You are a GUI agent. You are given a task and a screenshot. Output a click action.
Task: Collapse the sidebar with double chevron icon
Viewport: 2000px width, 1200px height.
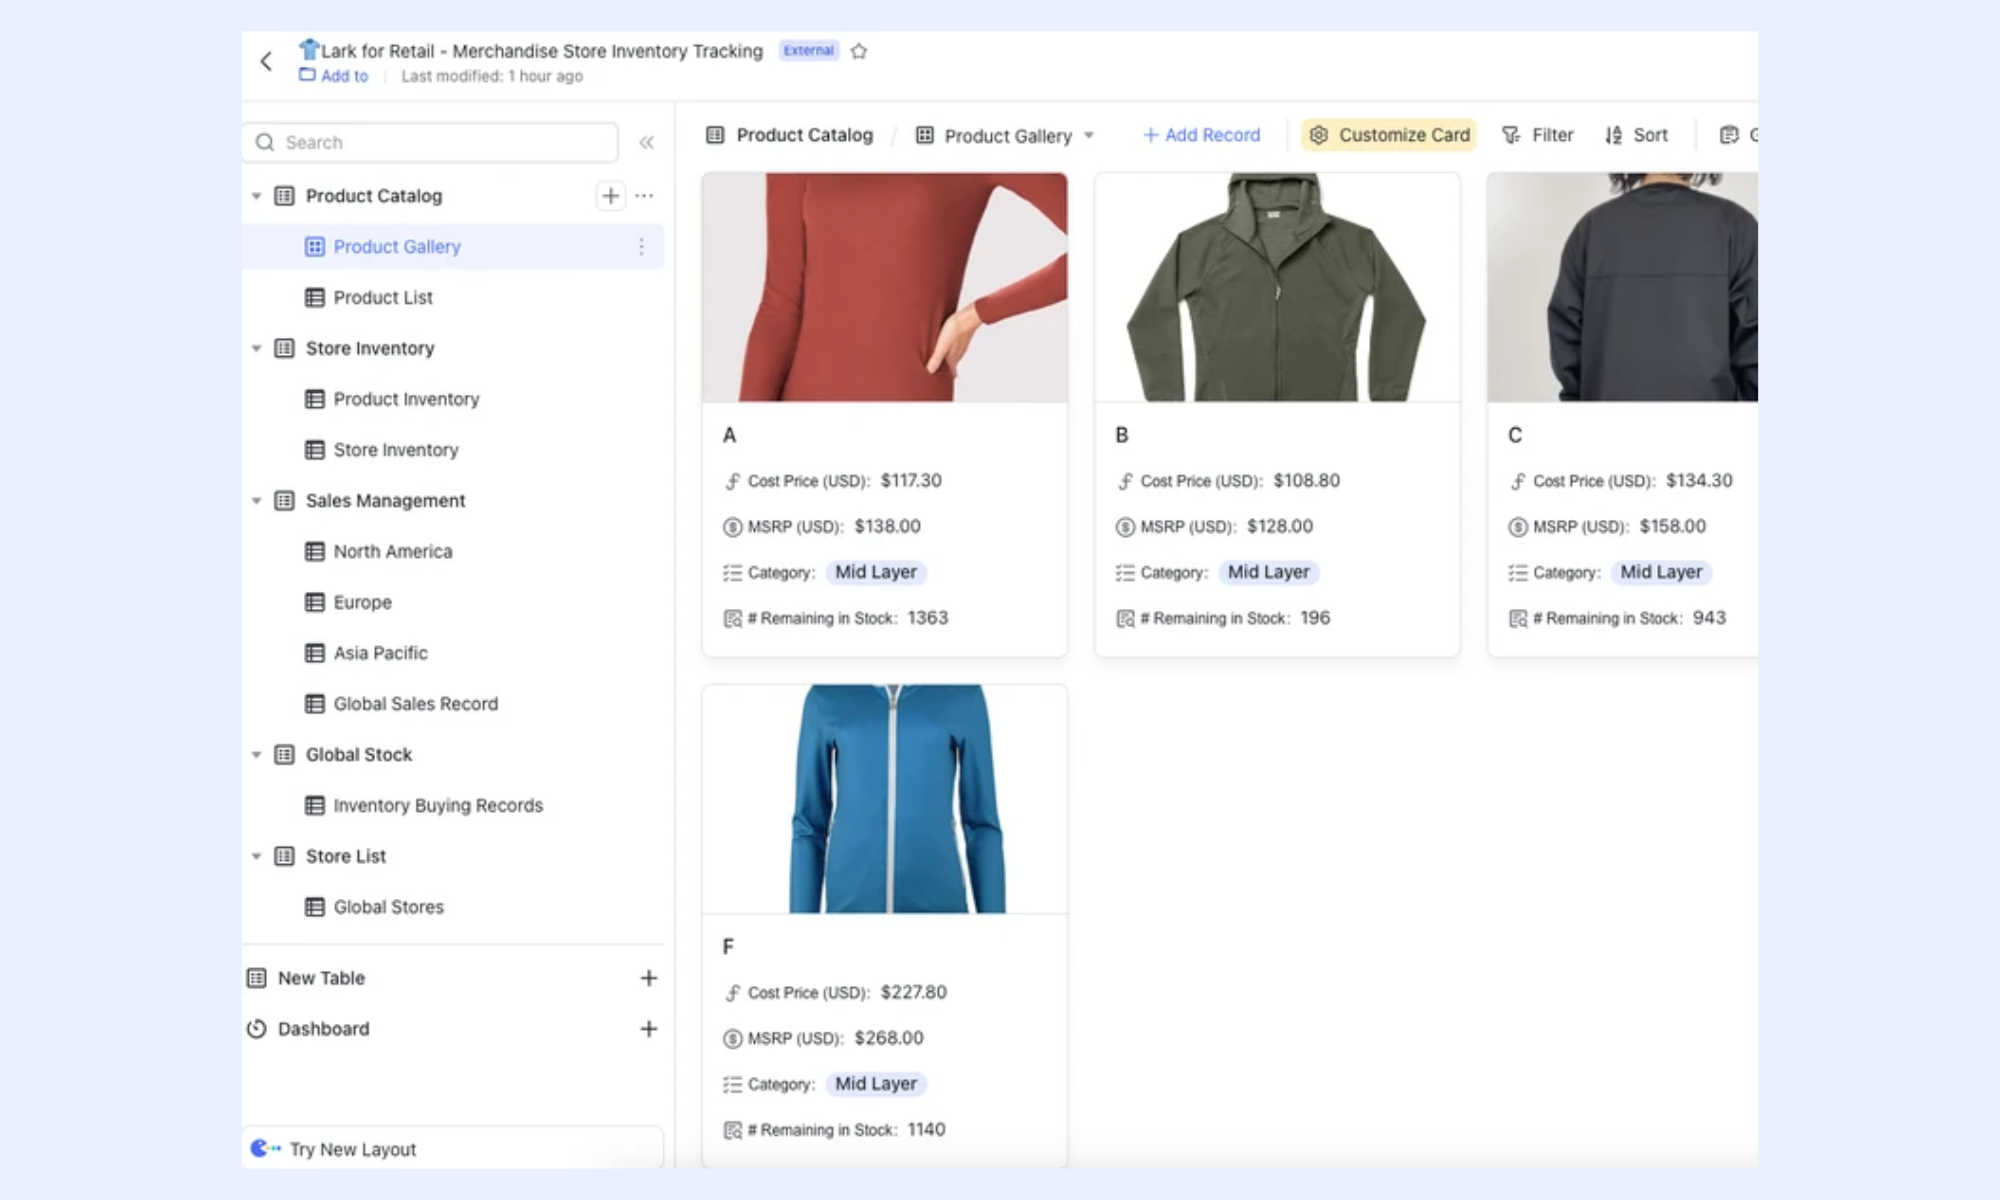[x=647, y=142]
